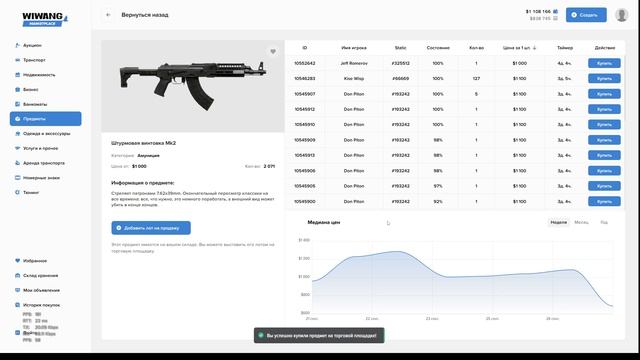The width and height of the screenshot is (640, 360).
Task: Switch the price chart to Неделя
Action: (x=558, y=222)
